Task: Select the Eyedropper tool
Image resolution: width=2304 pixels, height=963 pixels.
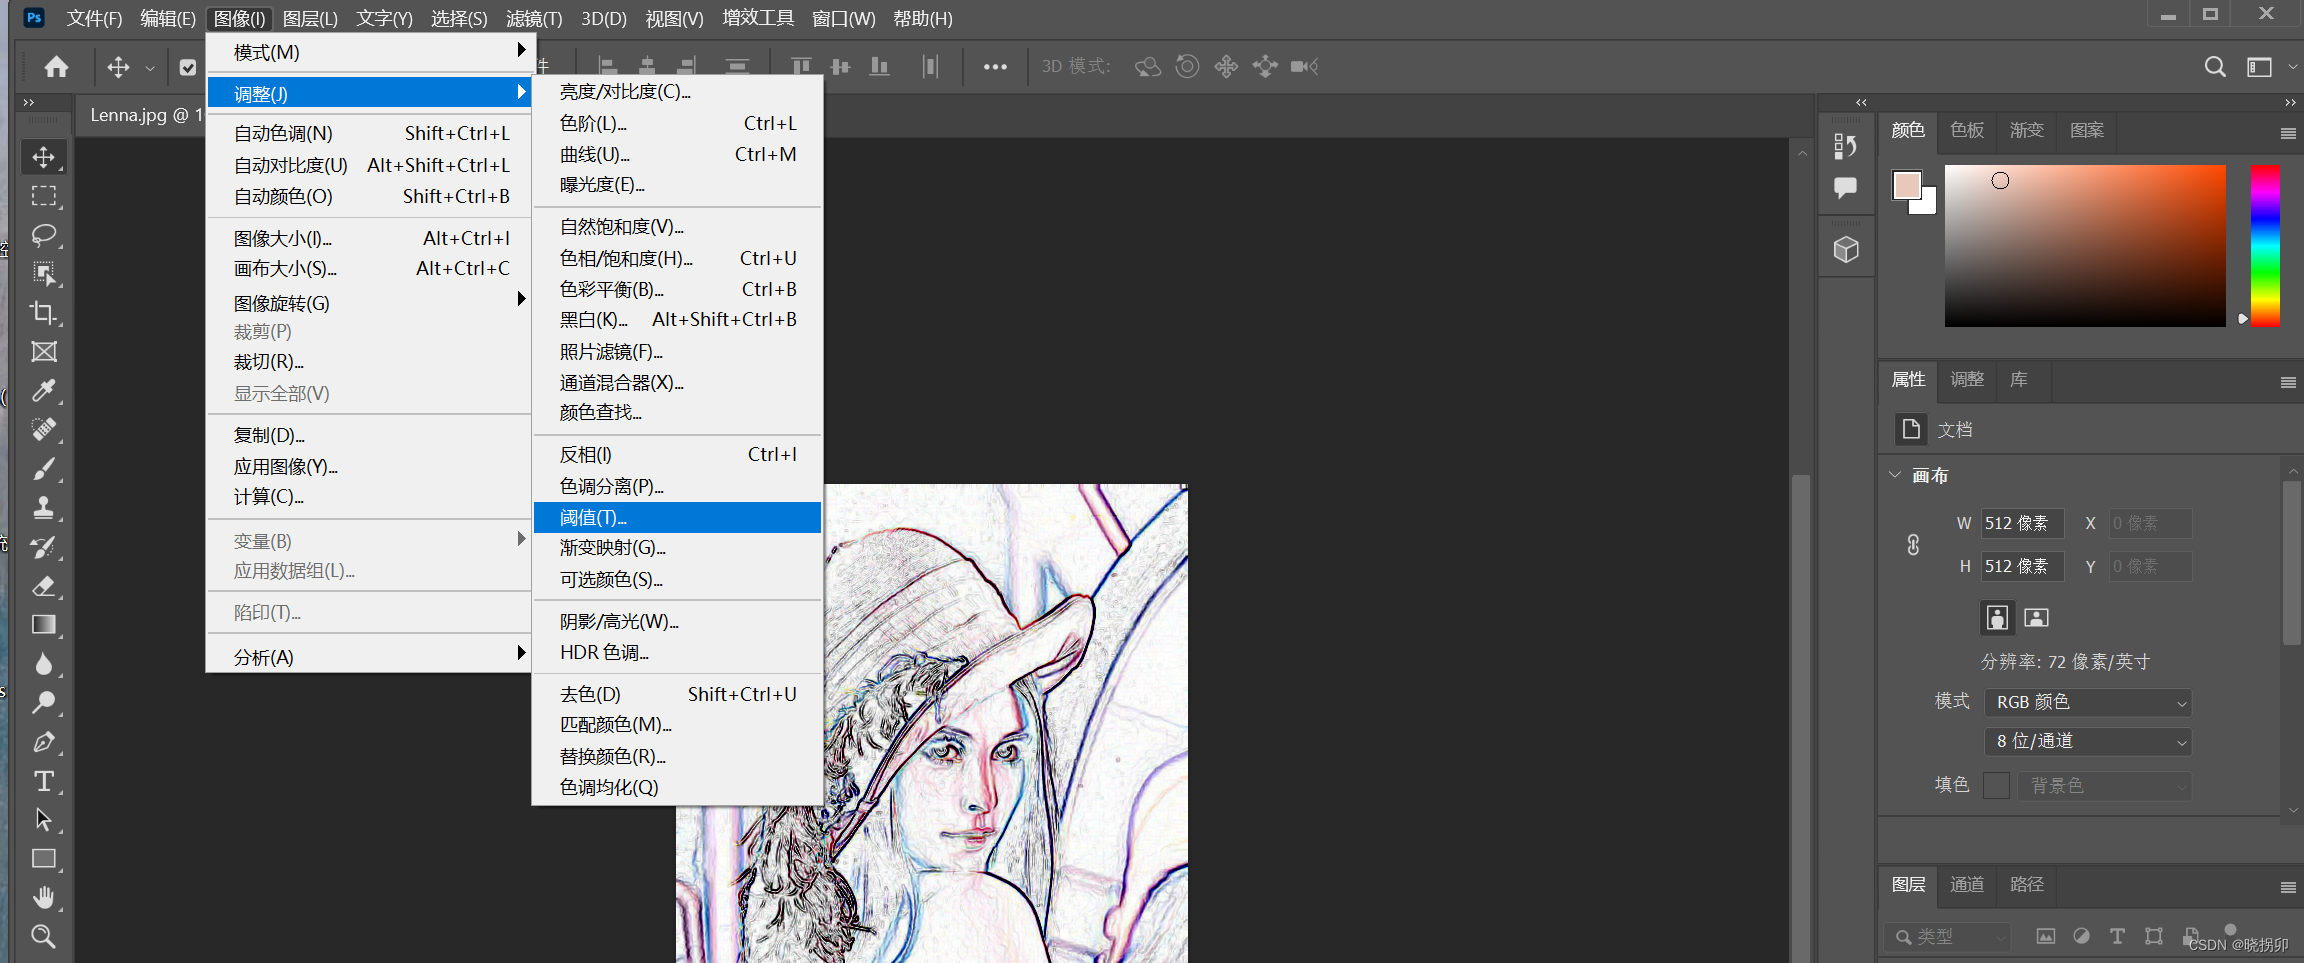Action: click(x=43, y=391)
